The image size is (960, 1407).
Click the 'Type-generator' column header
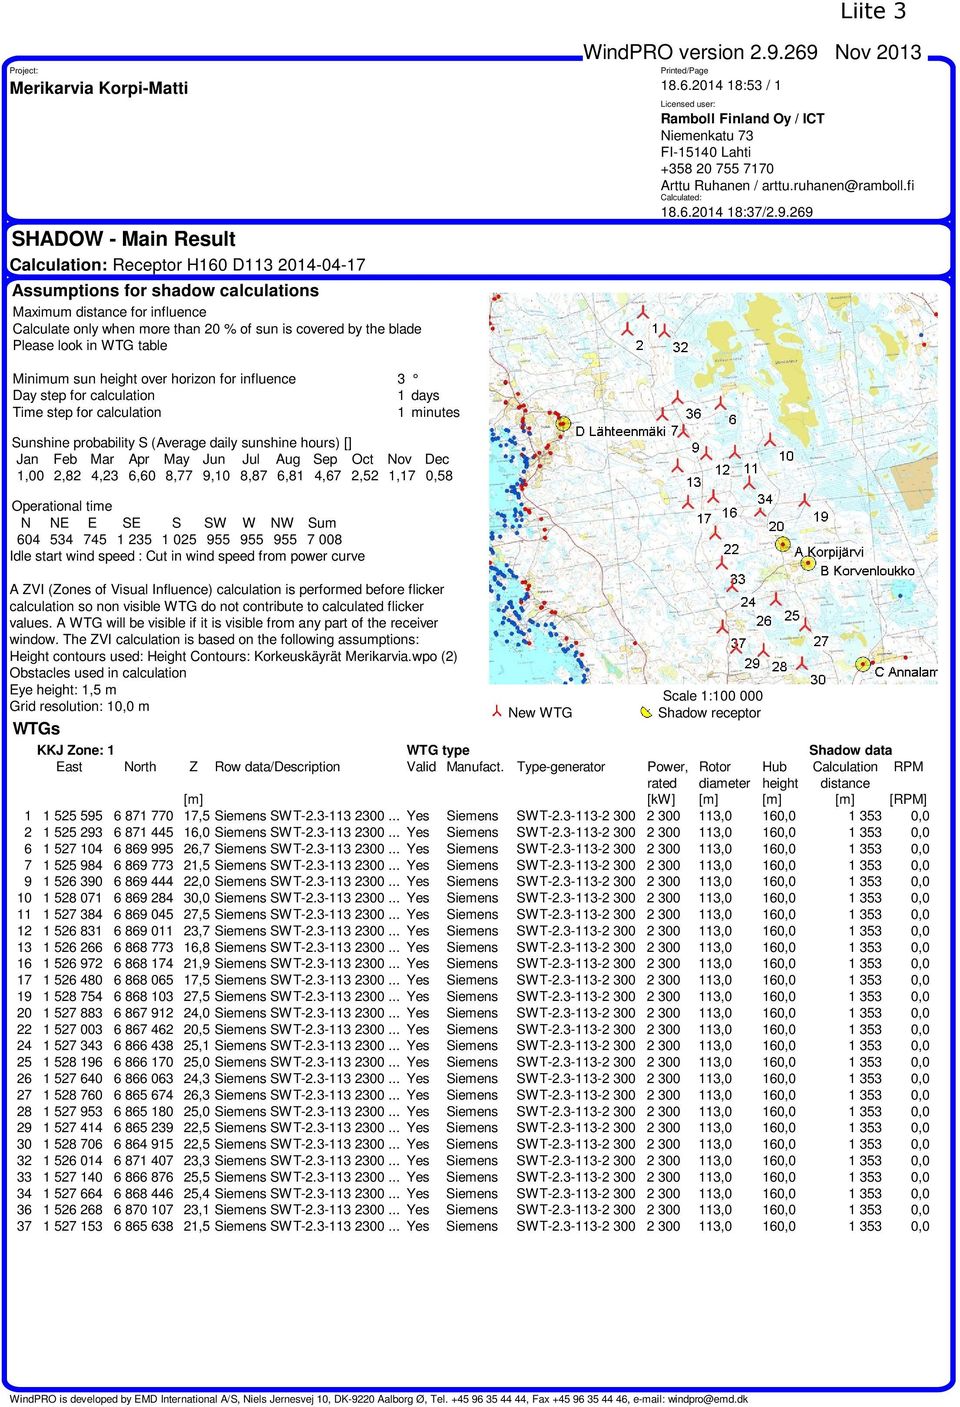[561, 767]
